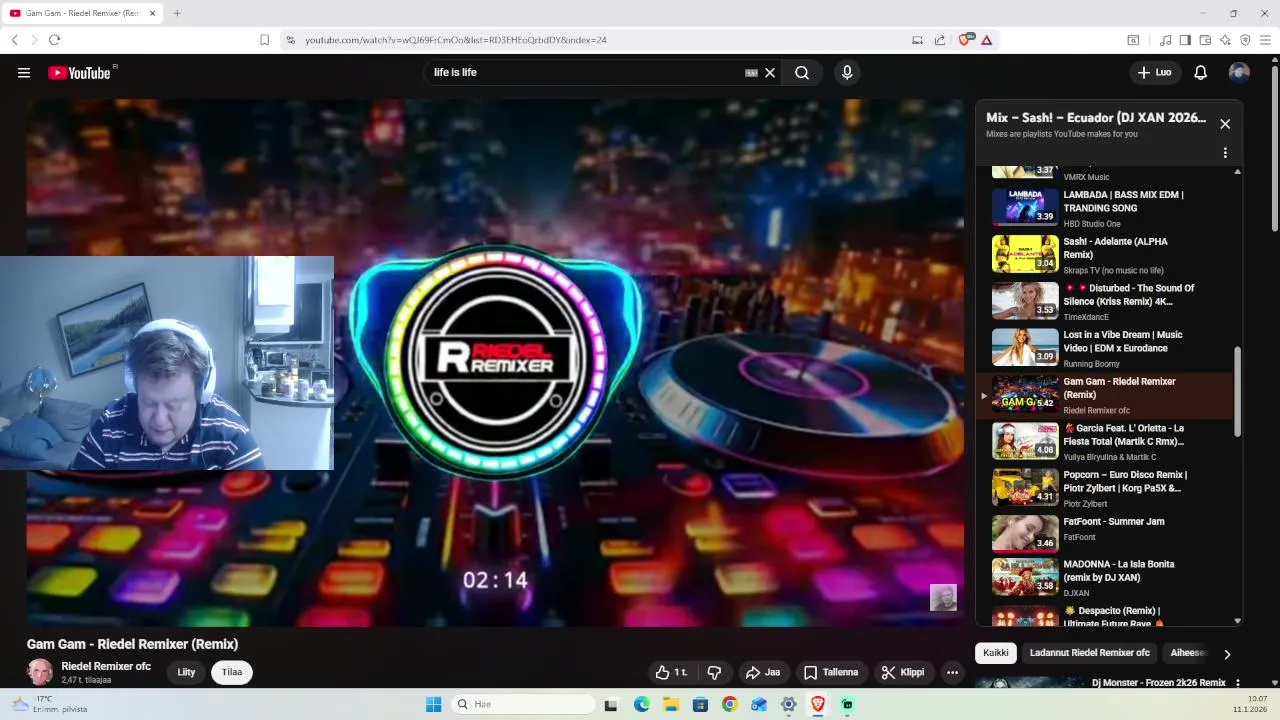Screen dimensions: 1280x720
Task: Run the search with magnifier button
Action: [x=802, y=72]
